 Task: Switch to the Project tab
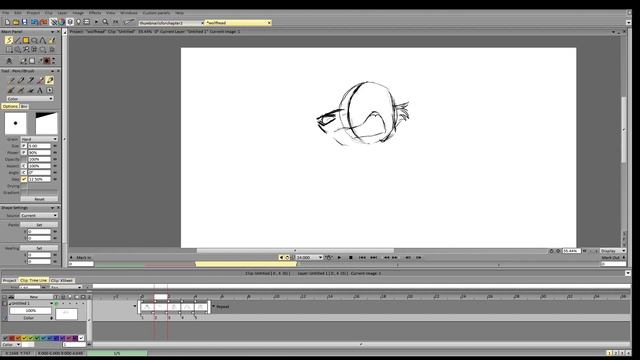tap(9, 280)
